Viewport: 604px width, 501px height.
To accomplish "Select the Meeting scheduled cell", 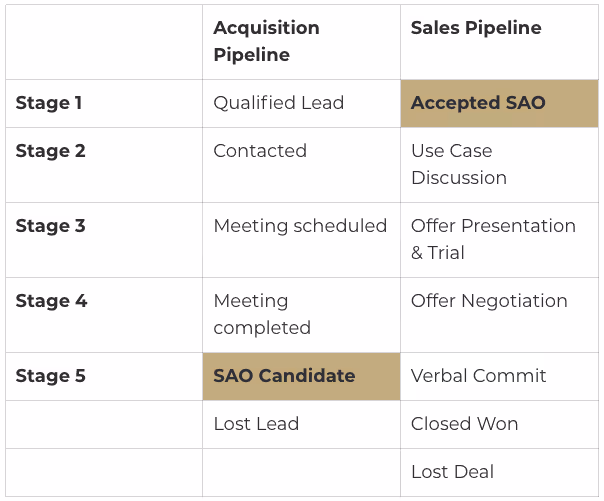I will pyautogui.click(x=301, y=240).
